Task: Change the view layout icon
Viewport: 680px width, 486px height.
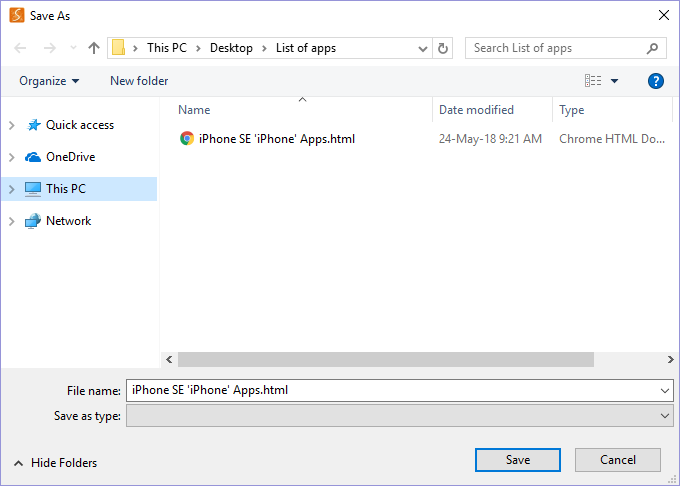Action: pyautogui.click(x=593, y=81)
